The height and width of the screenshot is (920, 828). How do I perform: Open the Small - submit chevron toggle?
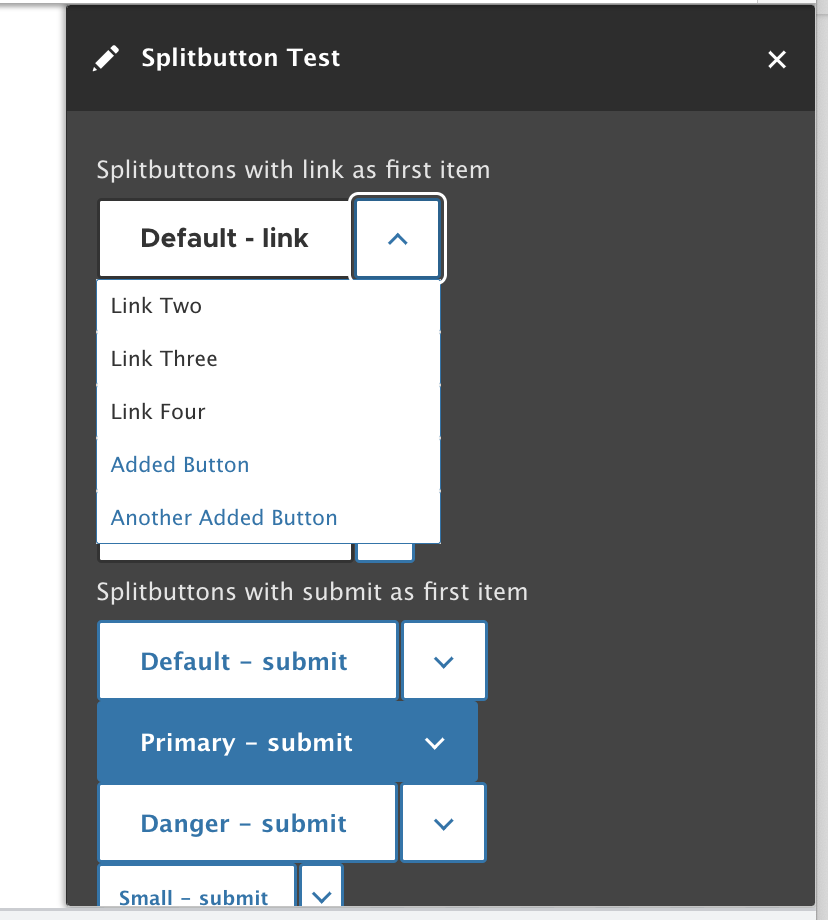pyautogui.click(x=321, y=894)
